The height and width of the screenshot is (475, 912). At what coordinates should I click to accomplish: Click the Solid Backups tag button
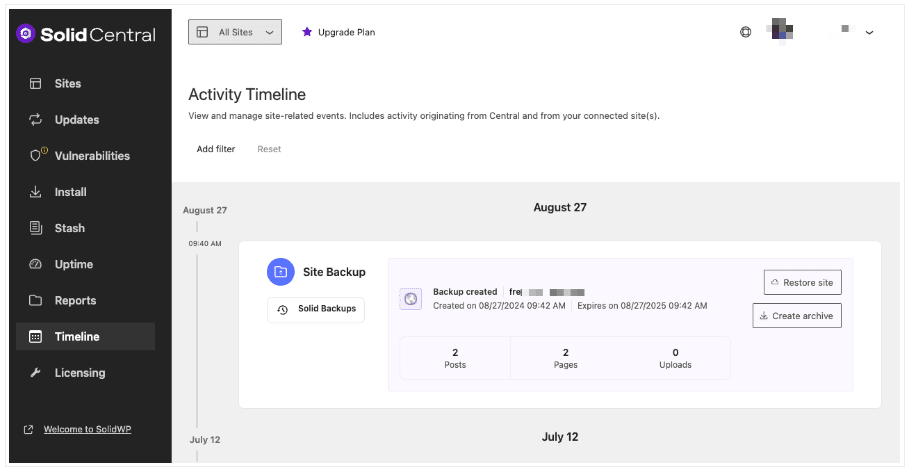[316, 310]
